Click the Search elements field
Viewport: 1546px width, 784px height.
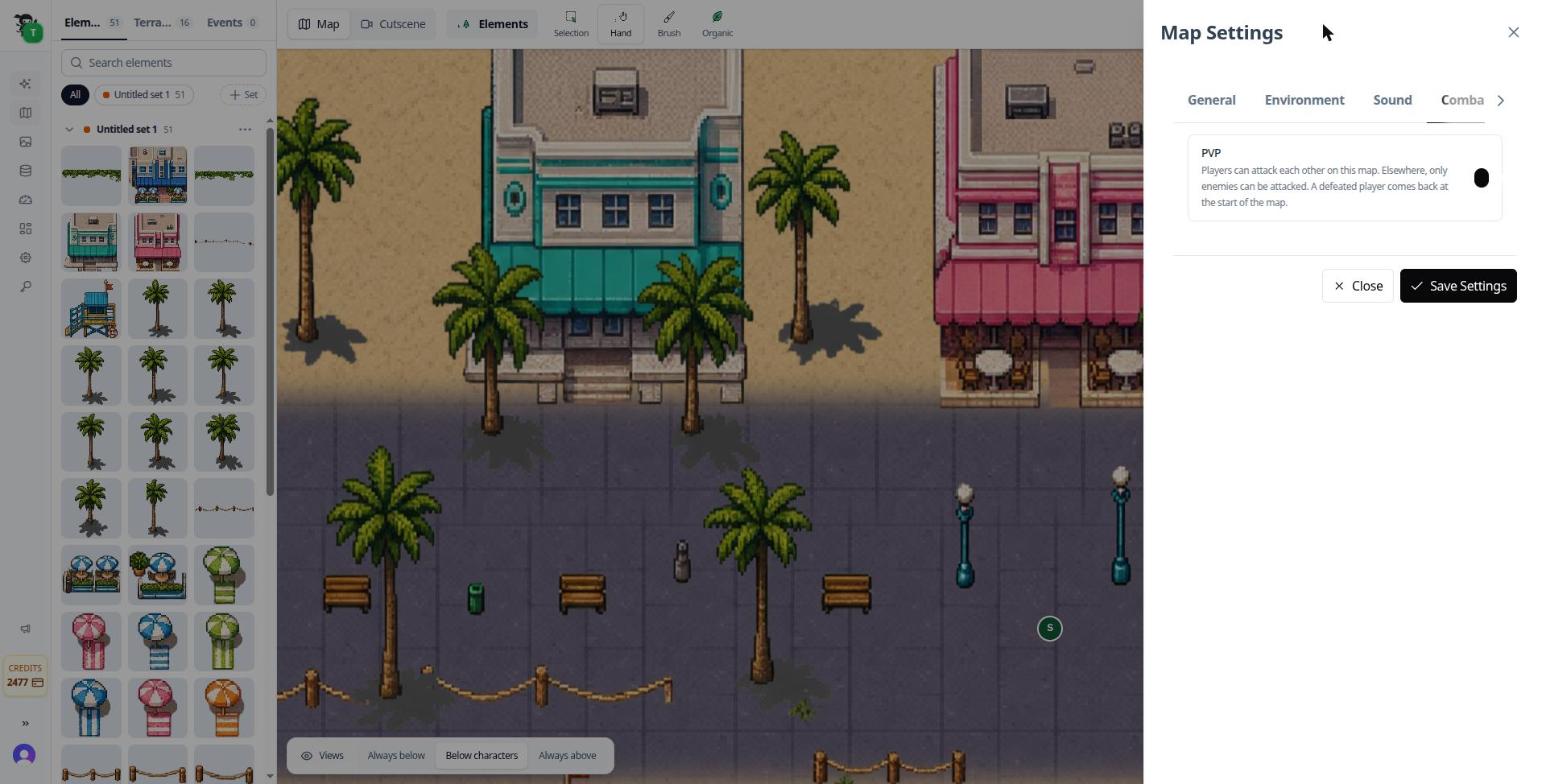tap(164, 62)
